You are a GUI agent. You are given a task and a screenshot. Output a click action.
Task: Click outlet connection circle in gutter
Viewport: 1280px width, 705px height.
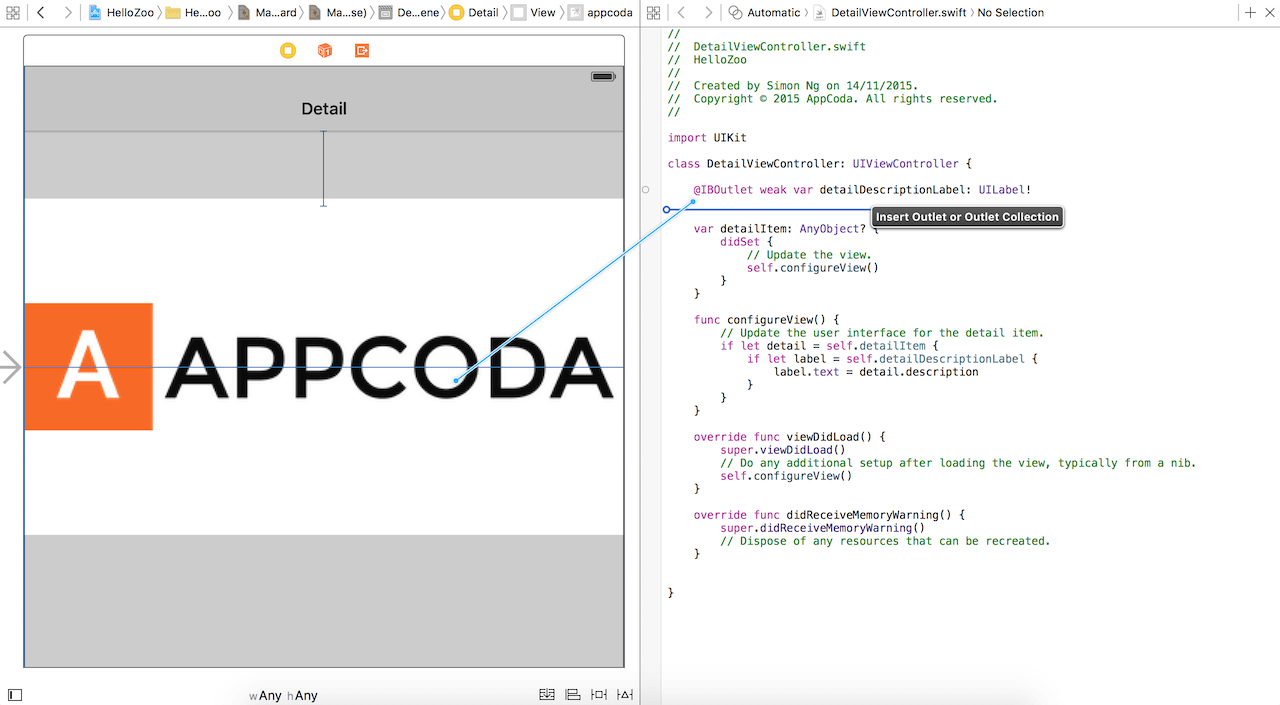pyautogui.click(x=645, y=189)
